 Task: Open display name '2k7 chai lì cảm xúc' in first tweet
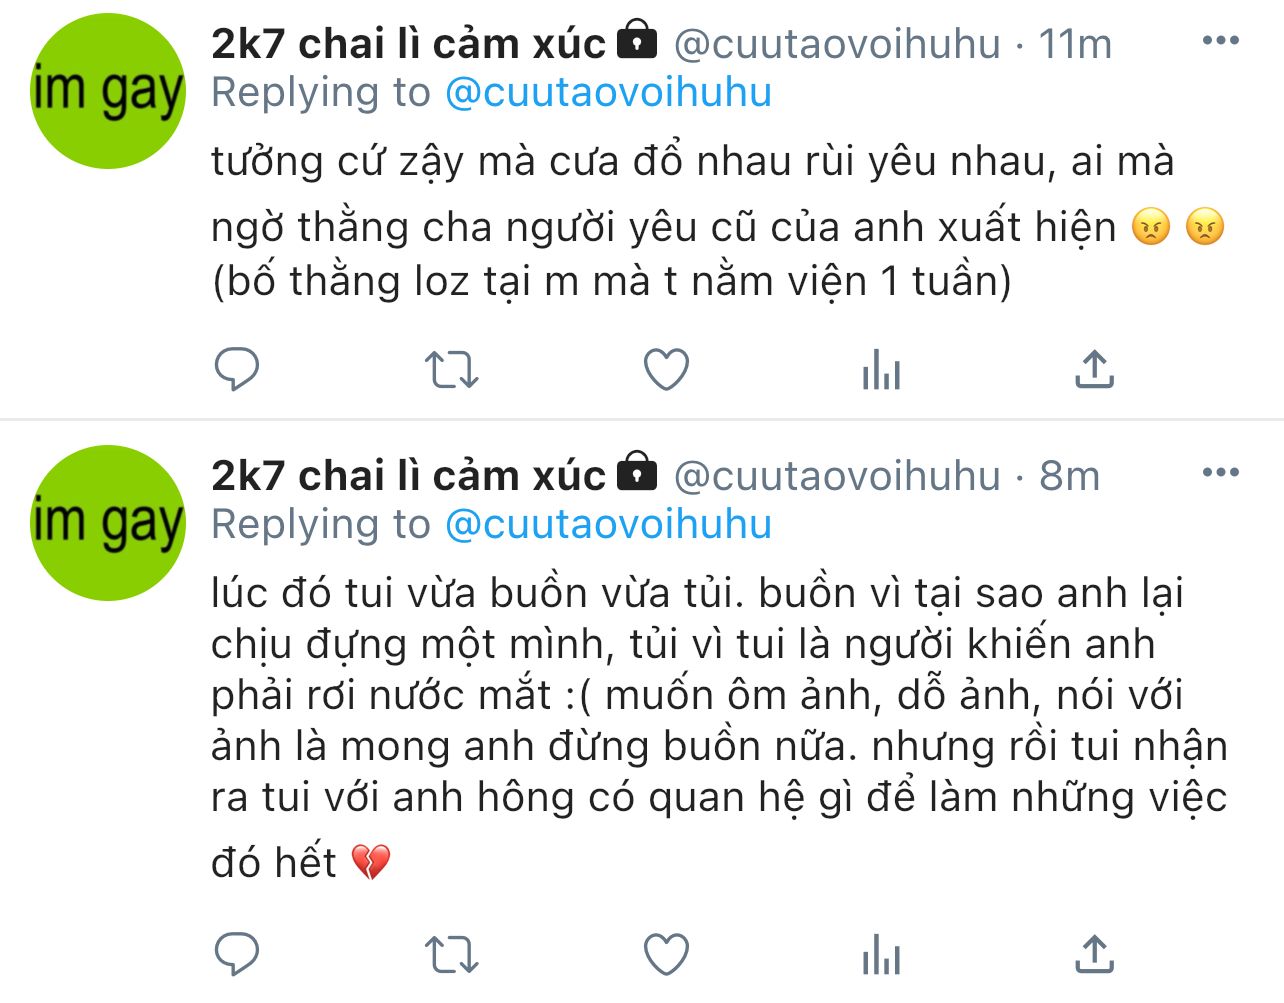(409, 43)
